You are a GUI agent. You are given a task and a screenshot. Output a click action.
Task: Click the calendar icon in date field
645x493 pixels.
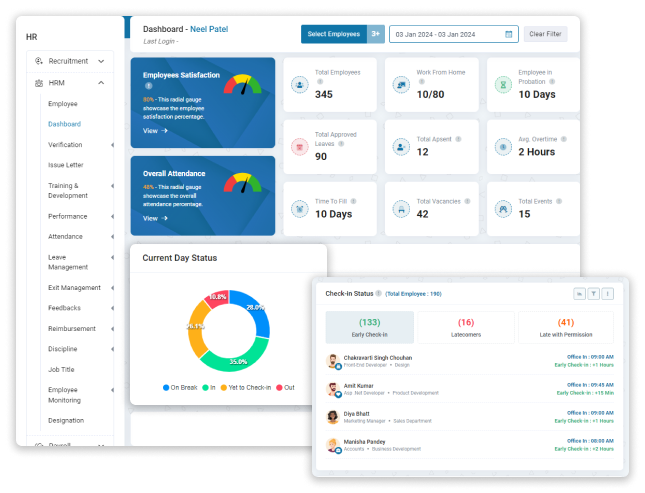pyautogui.click(x=509, y=34)
